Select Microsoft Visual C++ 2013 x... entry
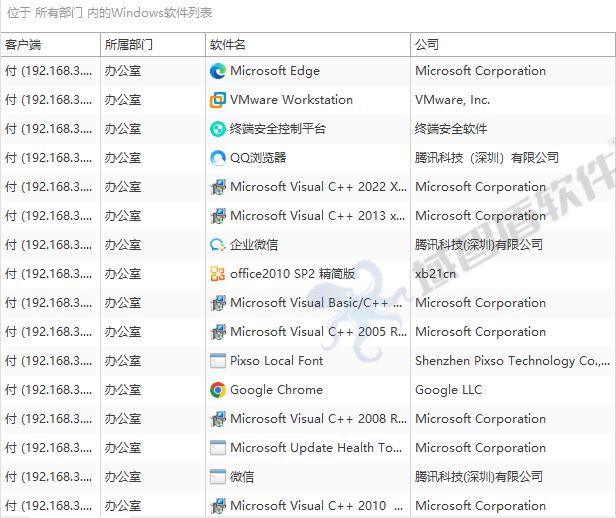The height and width of the screenshot is (518, 616). click(x=317, y=216)
